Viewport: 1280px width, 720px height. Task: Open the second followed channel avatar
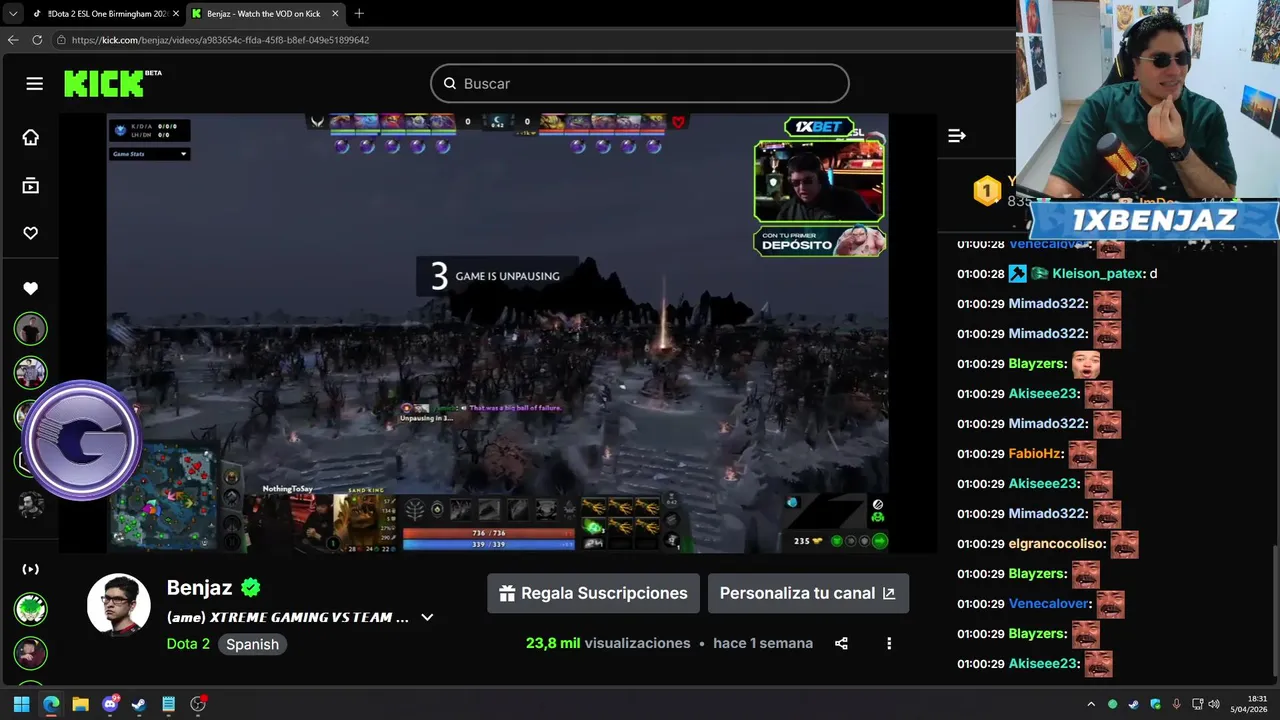point(31,372)
